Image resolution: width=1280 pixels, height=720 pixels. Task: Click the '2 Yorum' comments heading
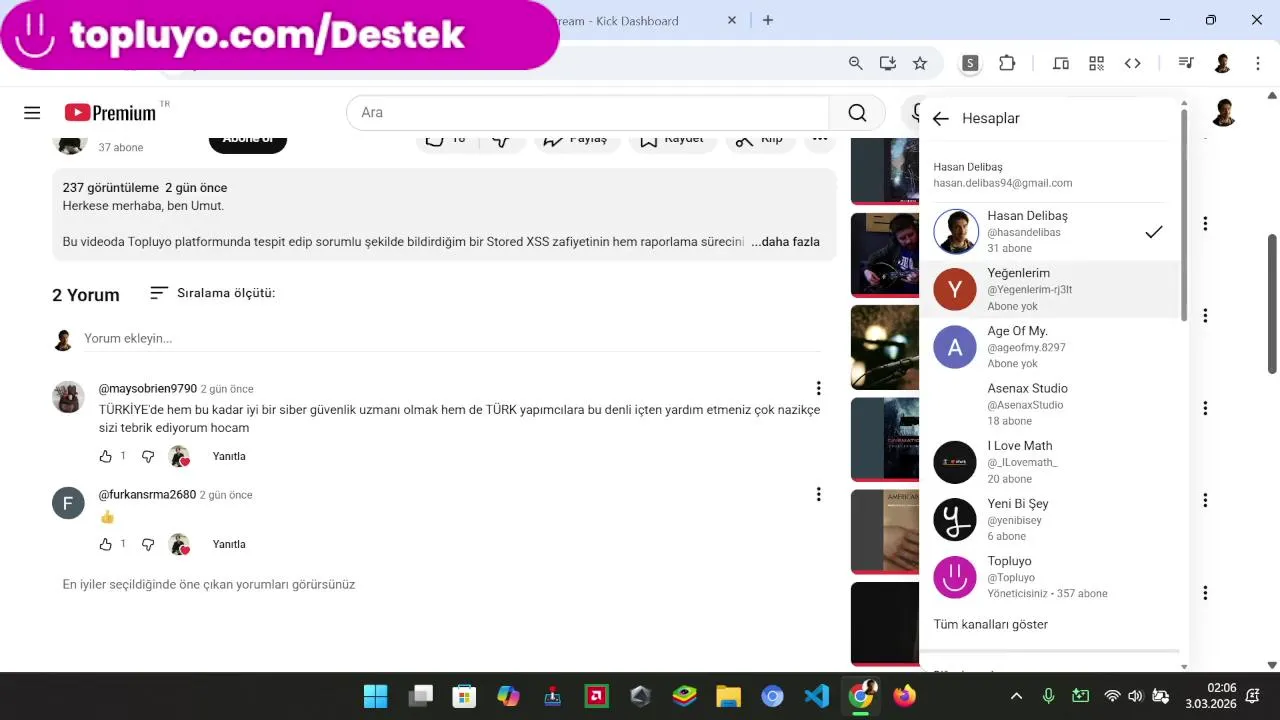(86, 295)
